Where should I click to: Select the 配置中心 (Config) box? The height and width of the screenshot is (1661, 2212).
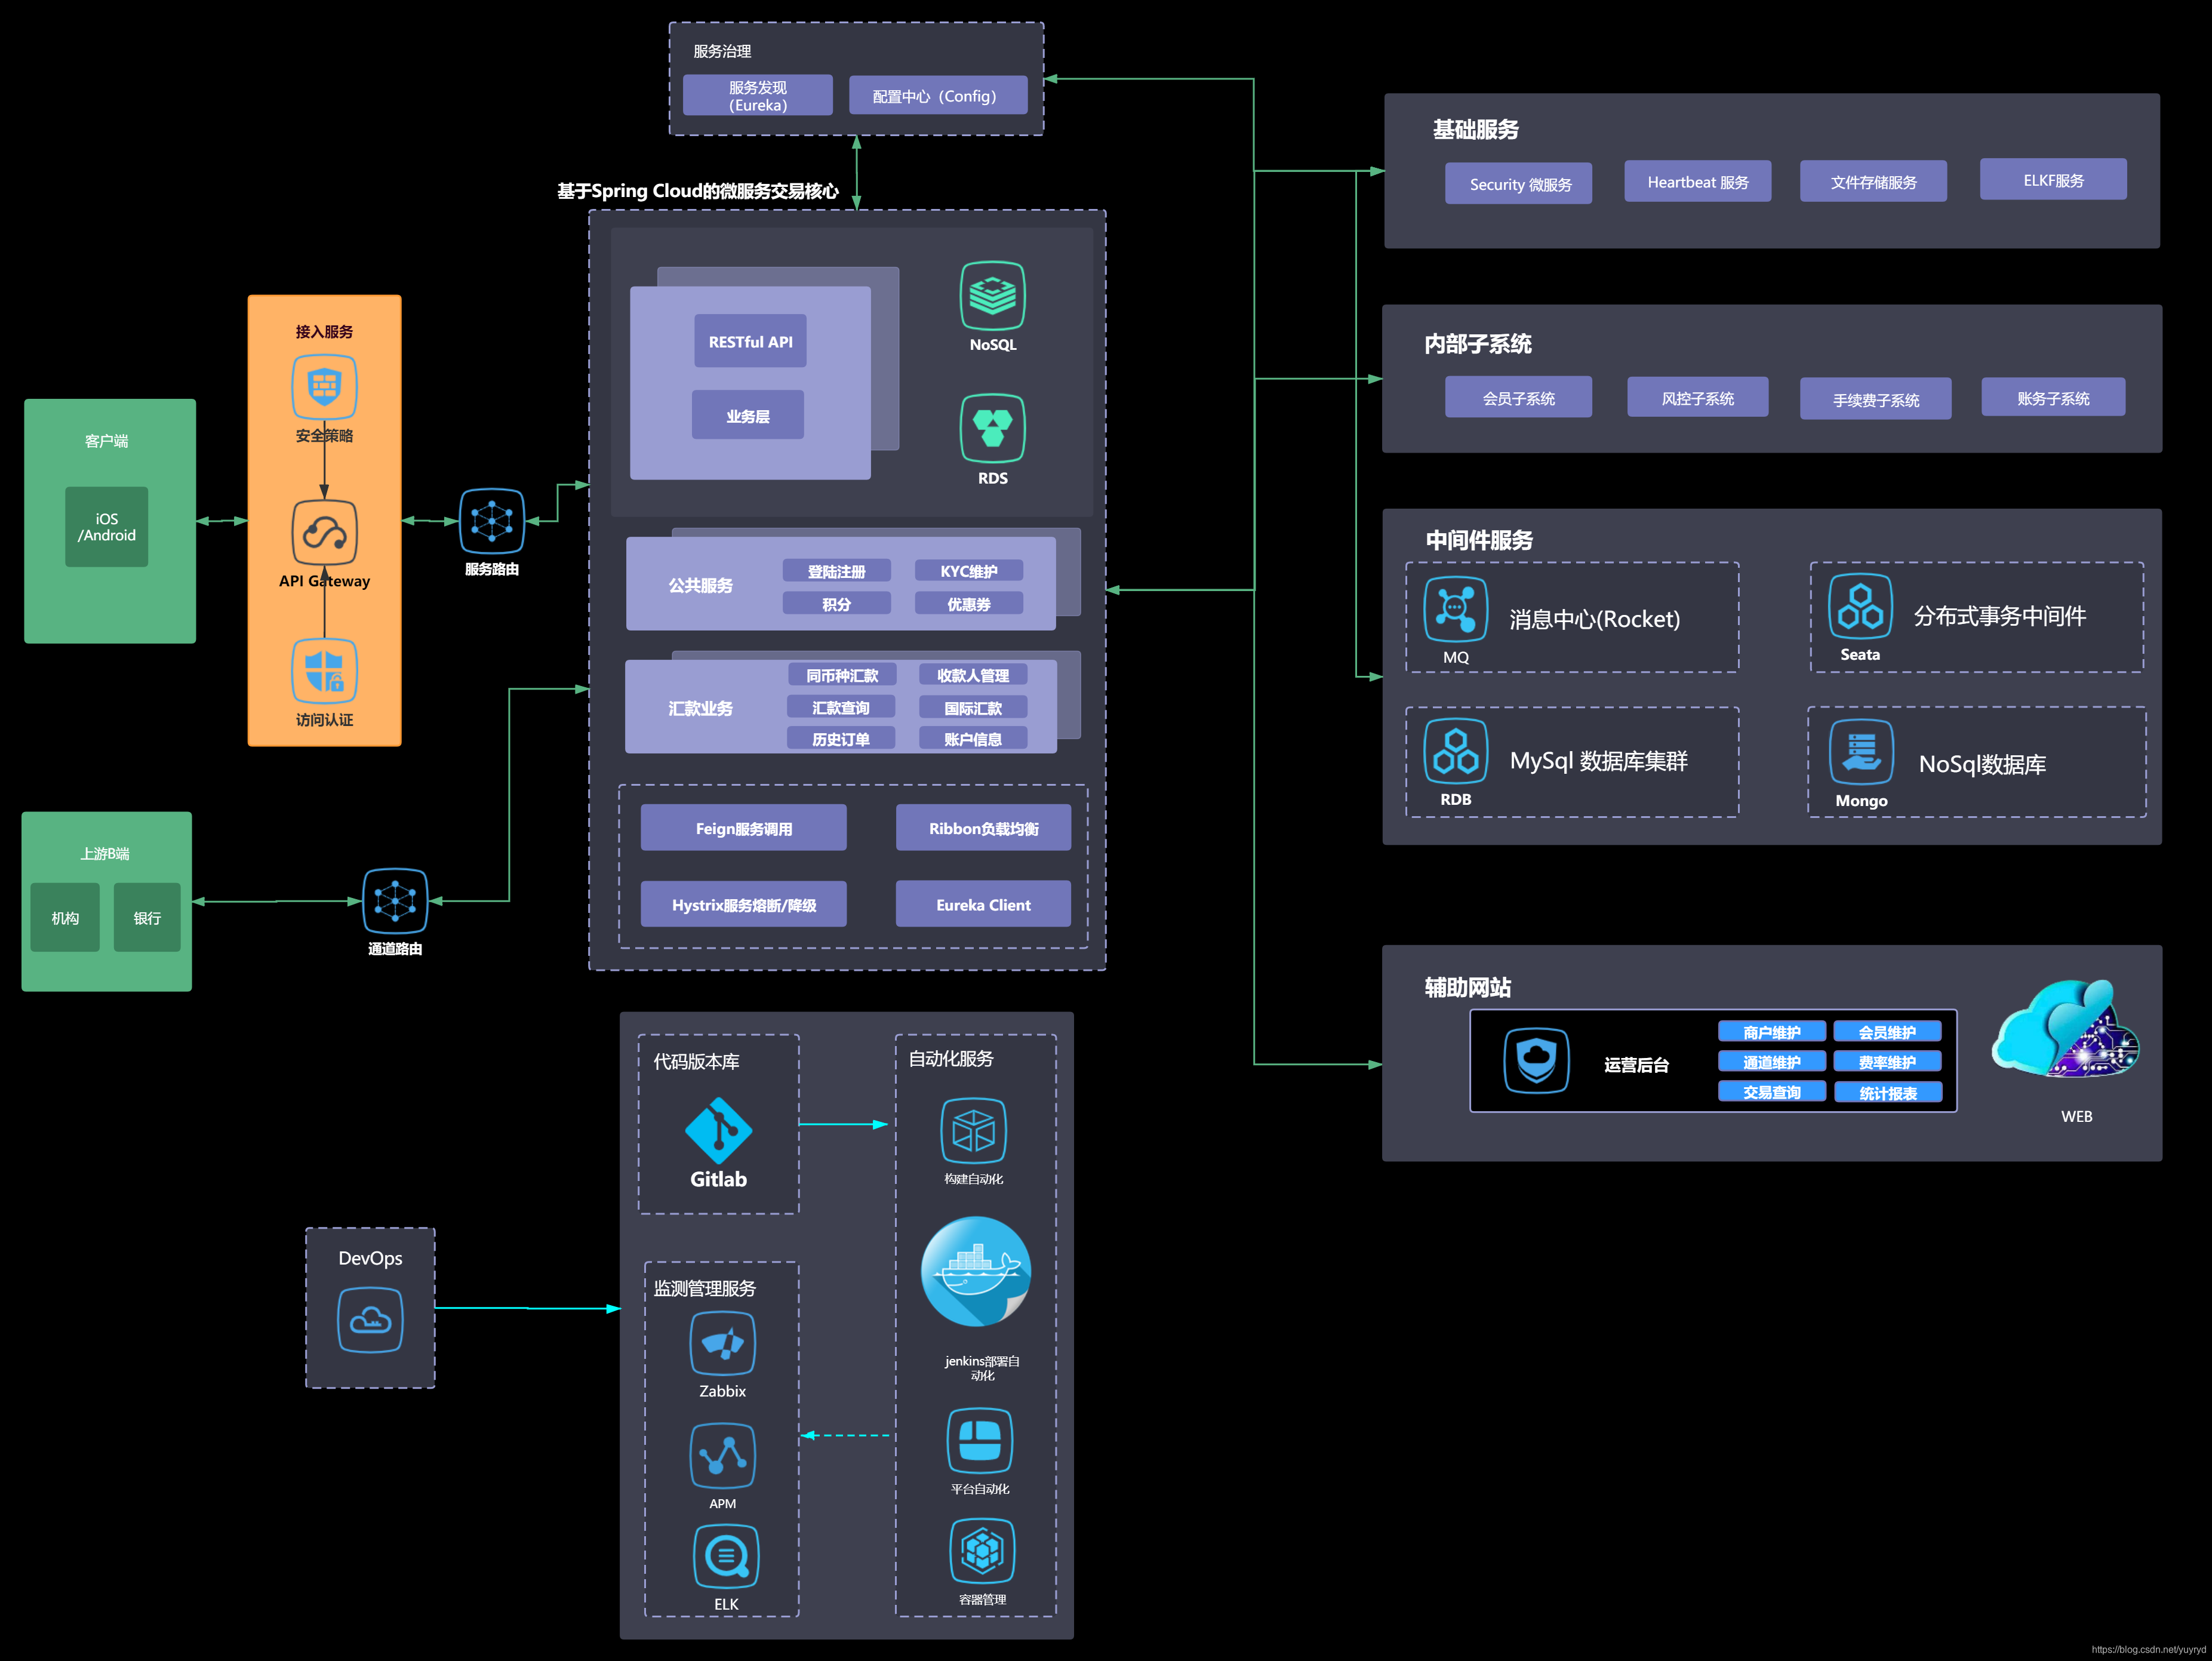click(938, 96)
